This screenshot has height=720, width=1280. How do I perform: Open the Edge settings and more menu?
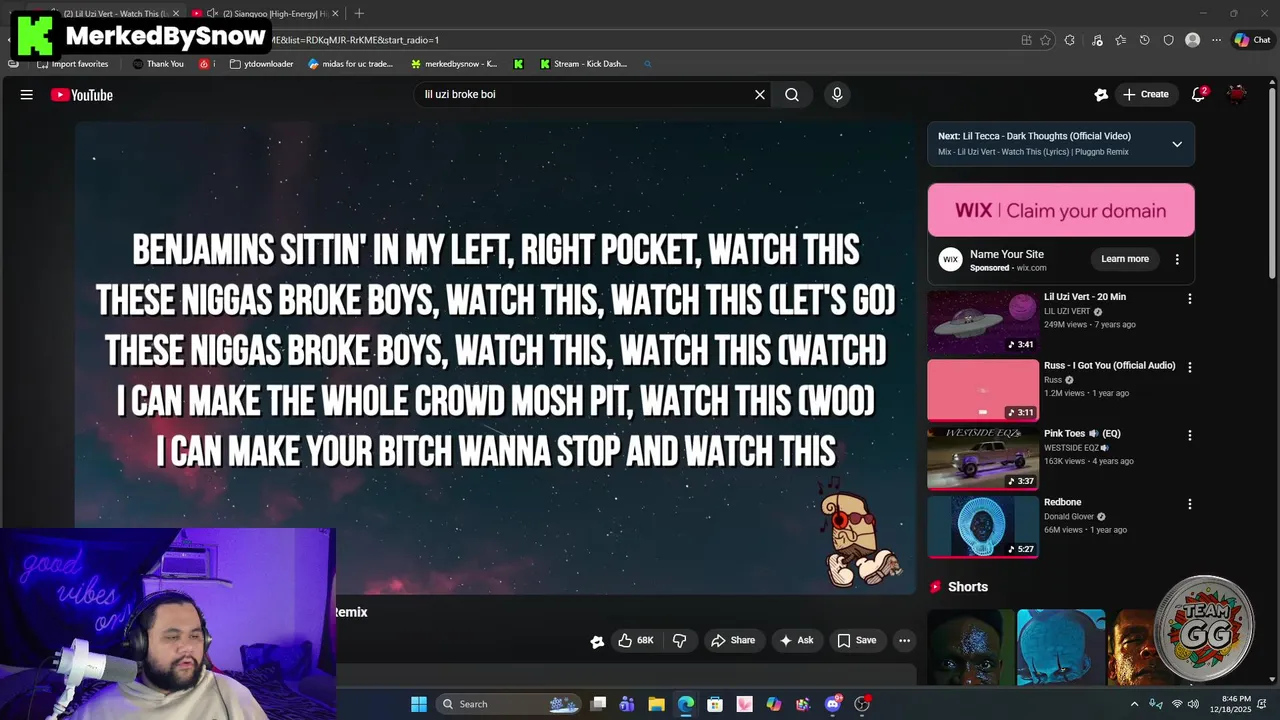[x=1216, y=40]
